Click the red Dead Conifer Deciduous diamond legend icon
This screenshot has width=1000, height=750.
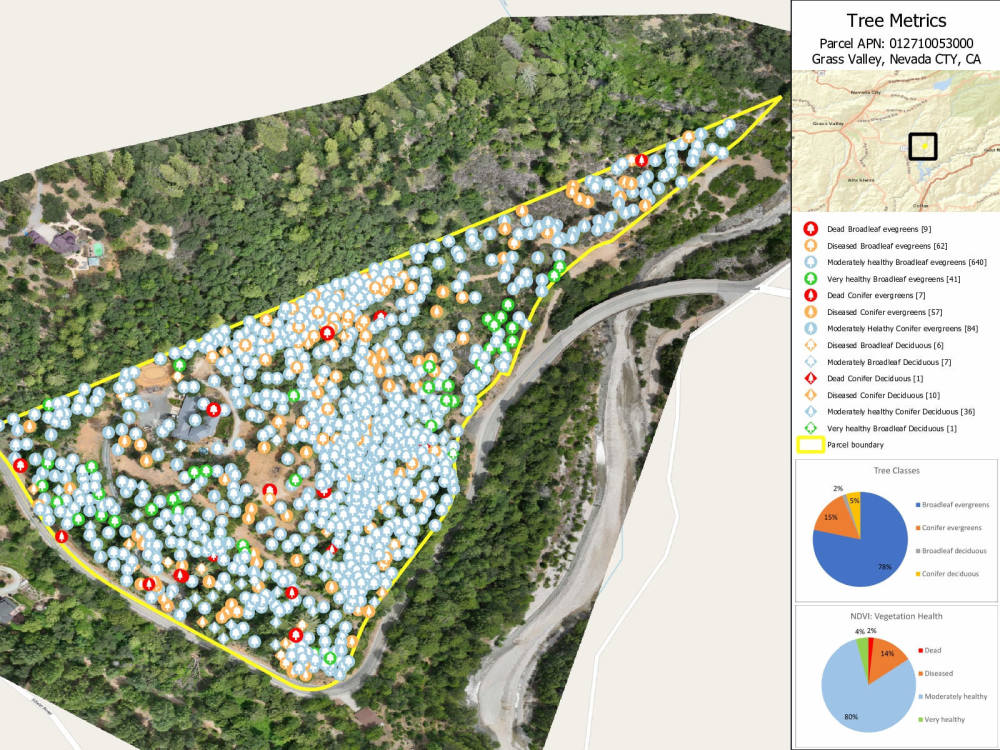pyautogui.click(x=811, y=378)
